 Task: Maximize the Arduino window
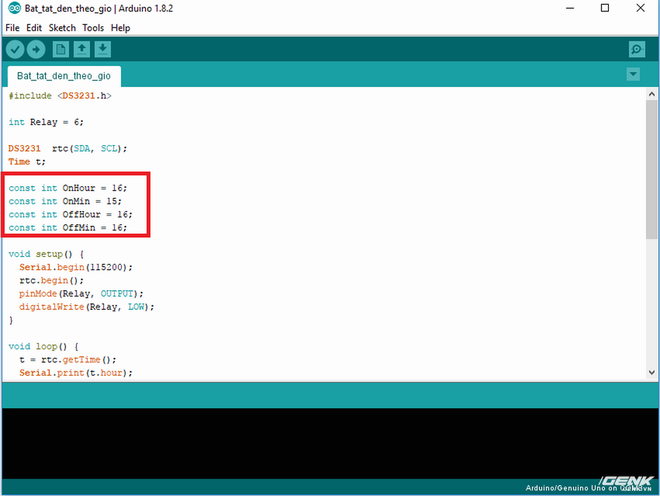(x=605, y=8)
